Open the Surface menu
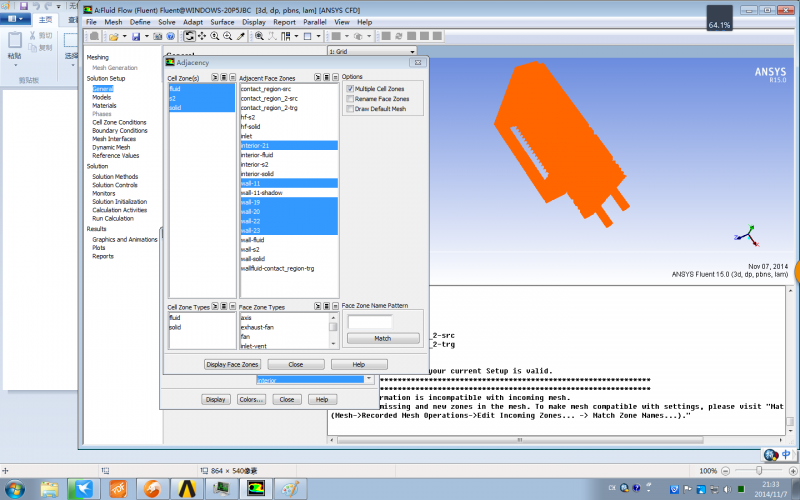This screenshot has width=800, height=500. (222, 22)
